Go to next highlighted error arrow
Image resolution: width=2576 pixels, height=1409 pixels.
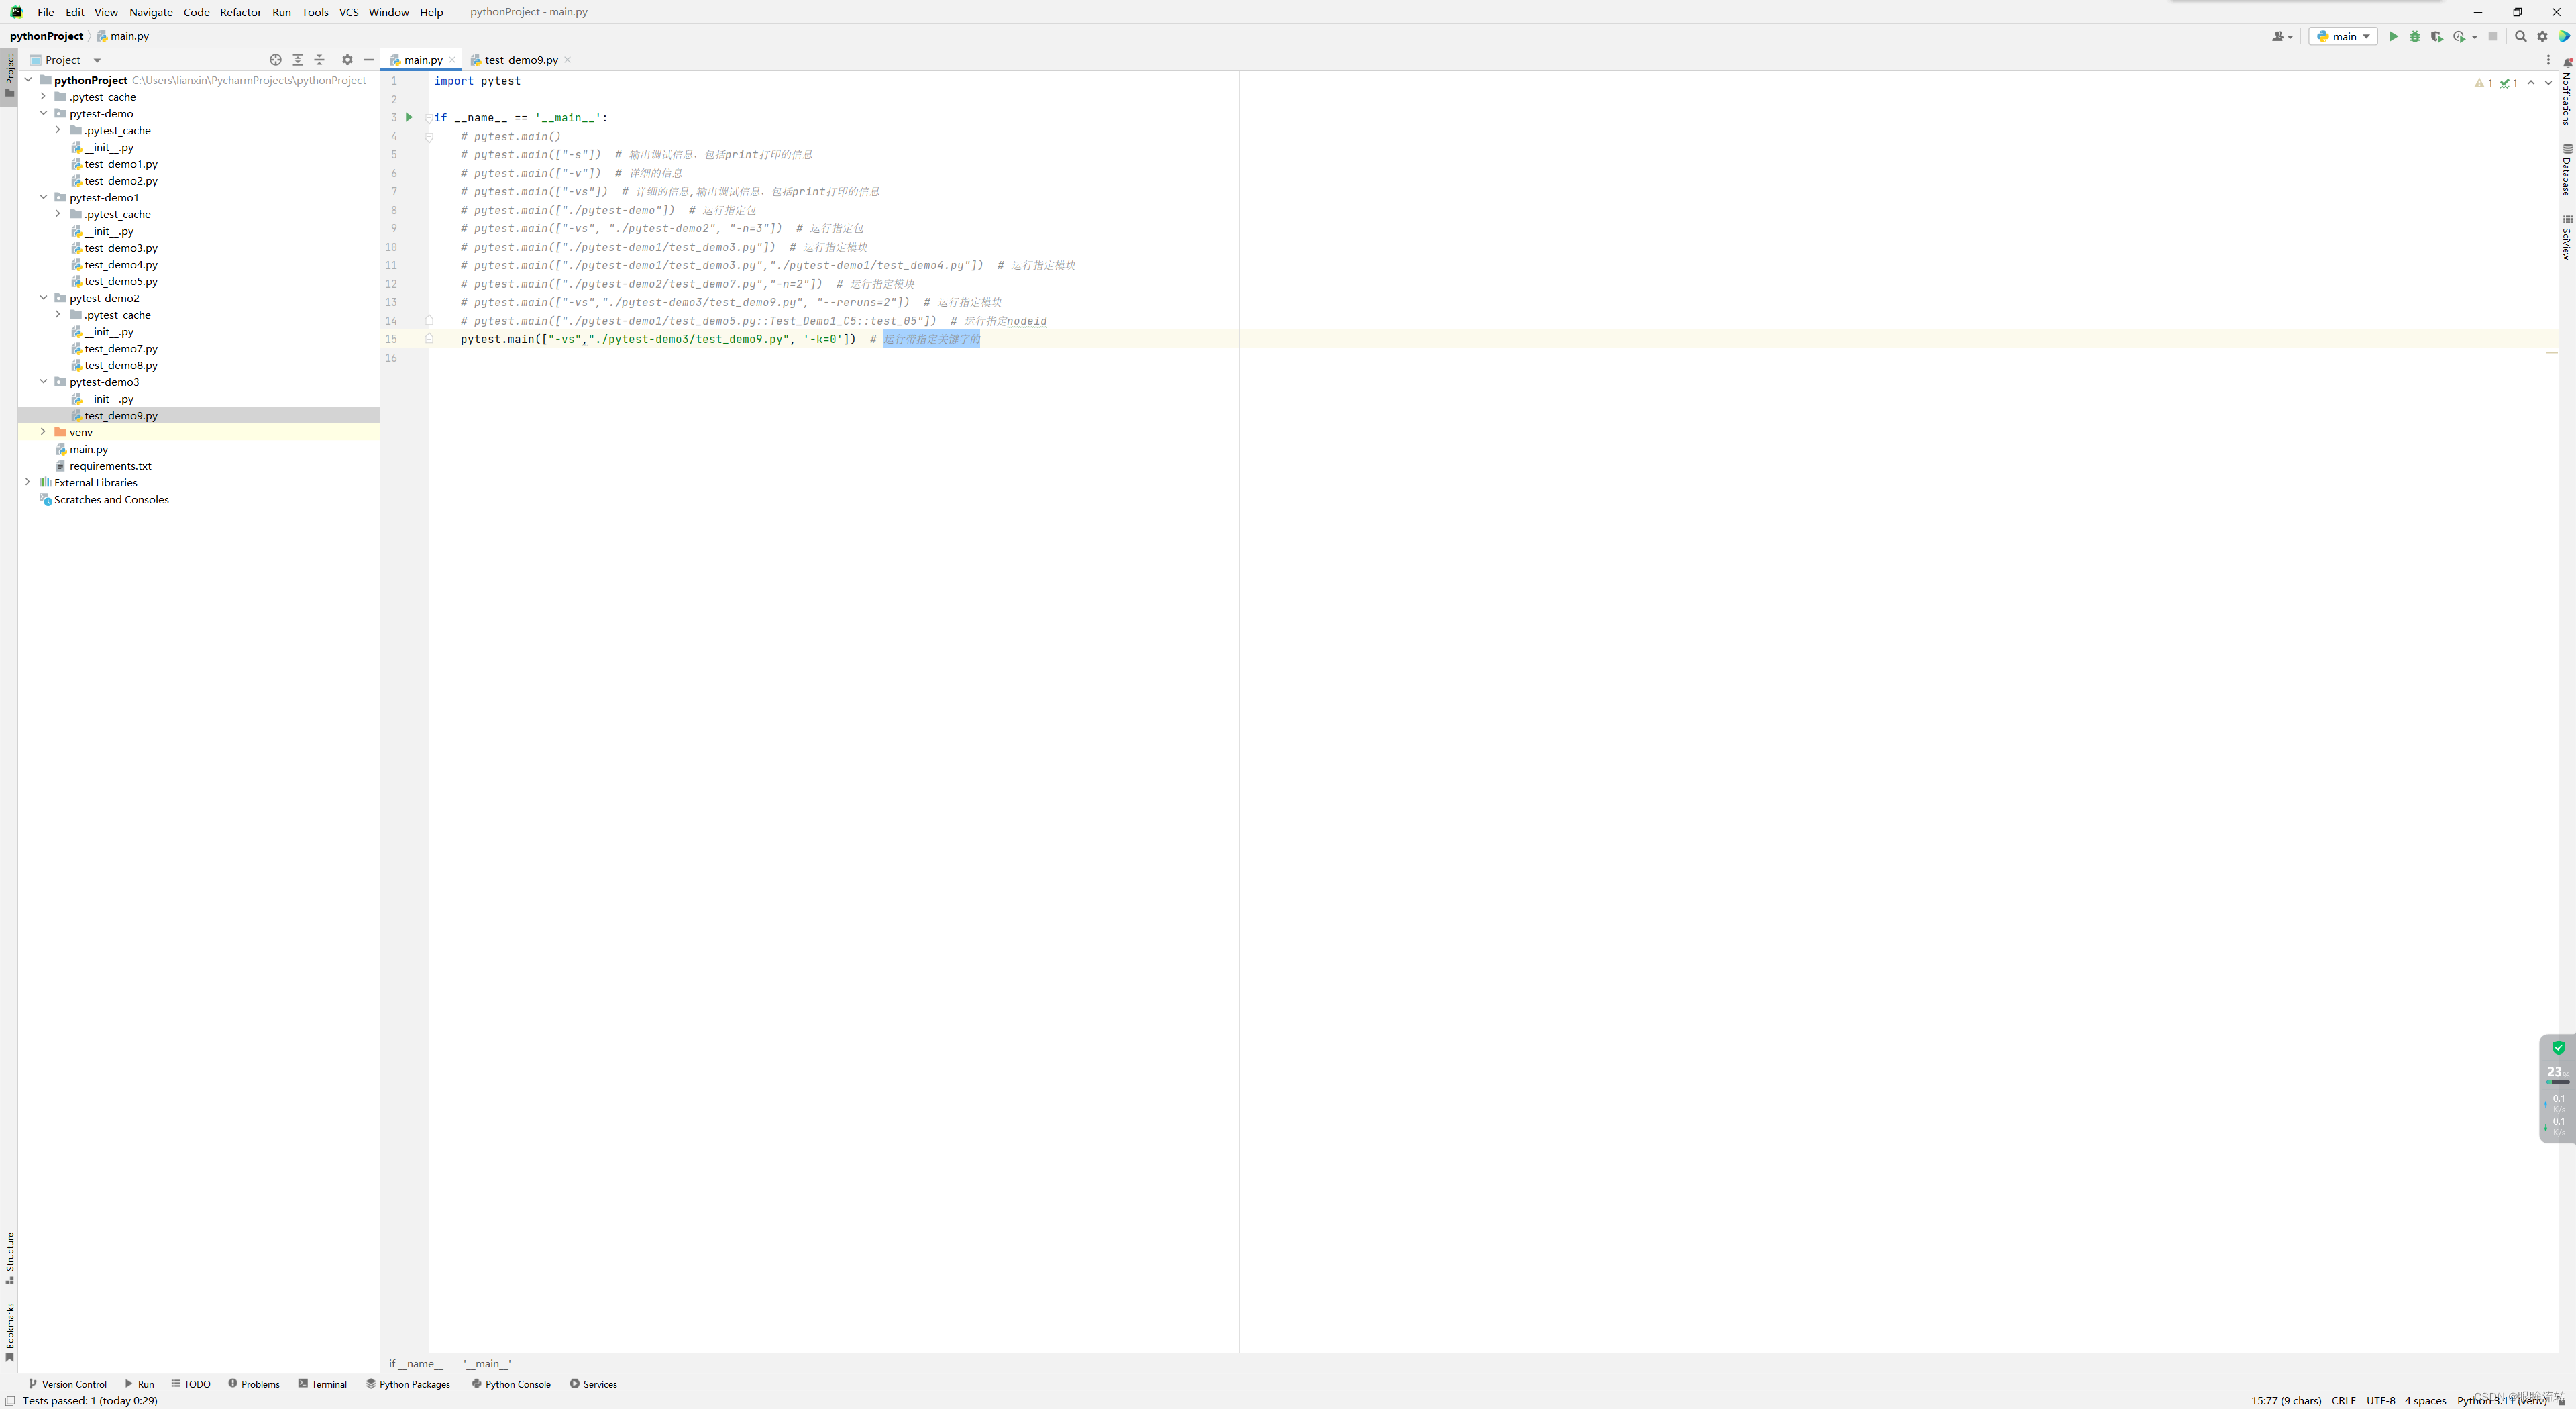tap(2548, 83)
